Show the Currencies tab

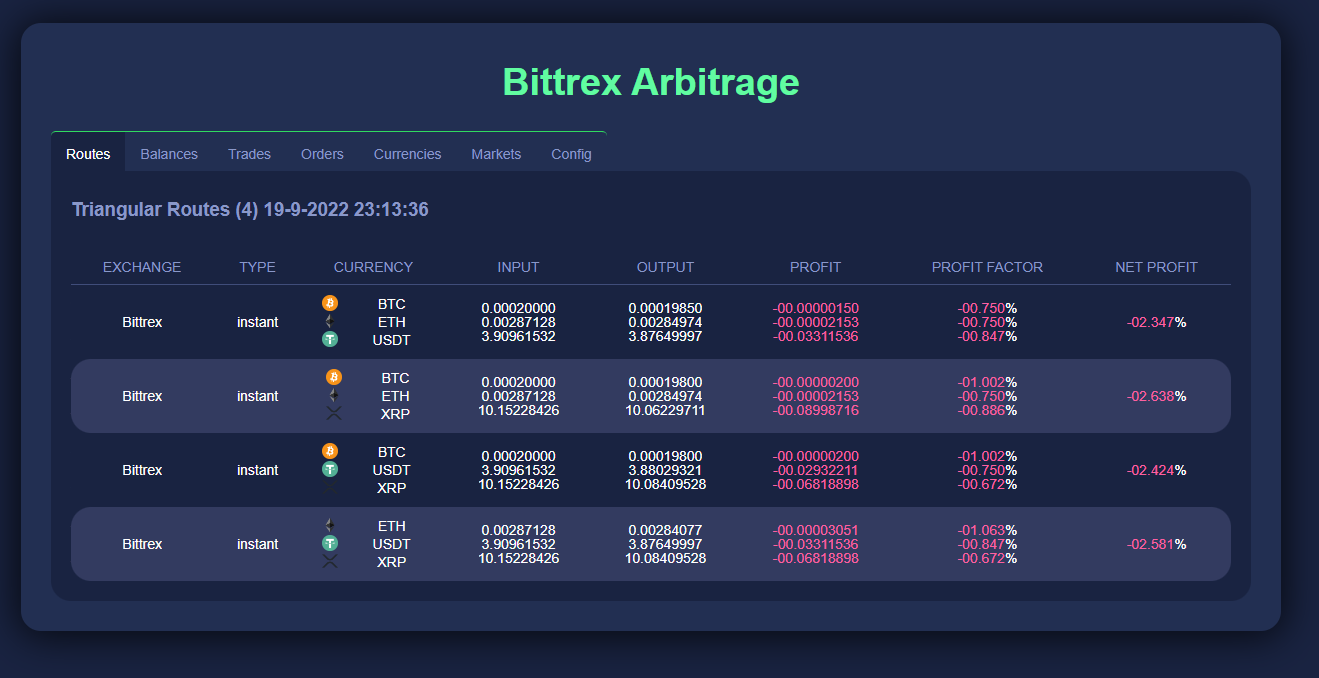pyautogui.click(x=407, y=154)
